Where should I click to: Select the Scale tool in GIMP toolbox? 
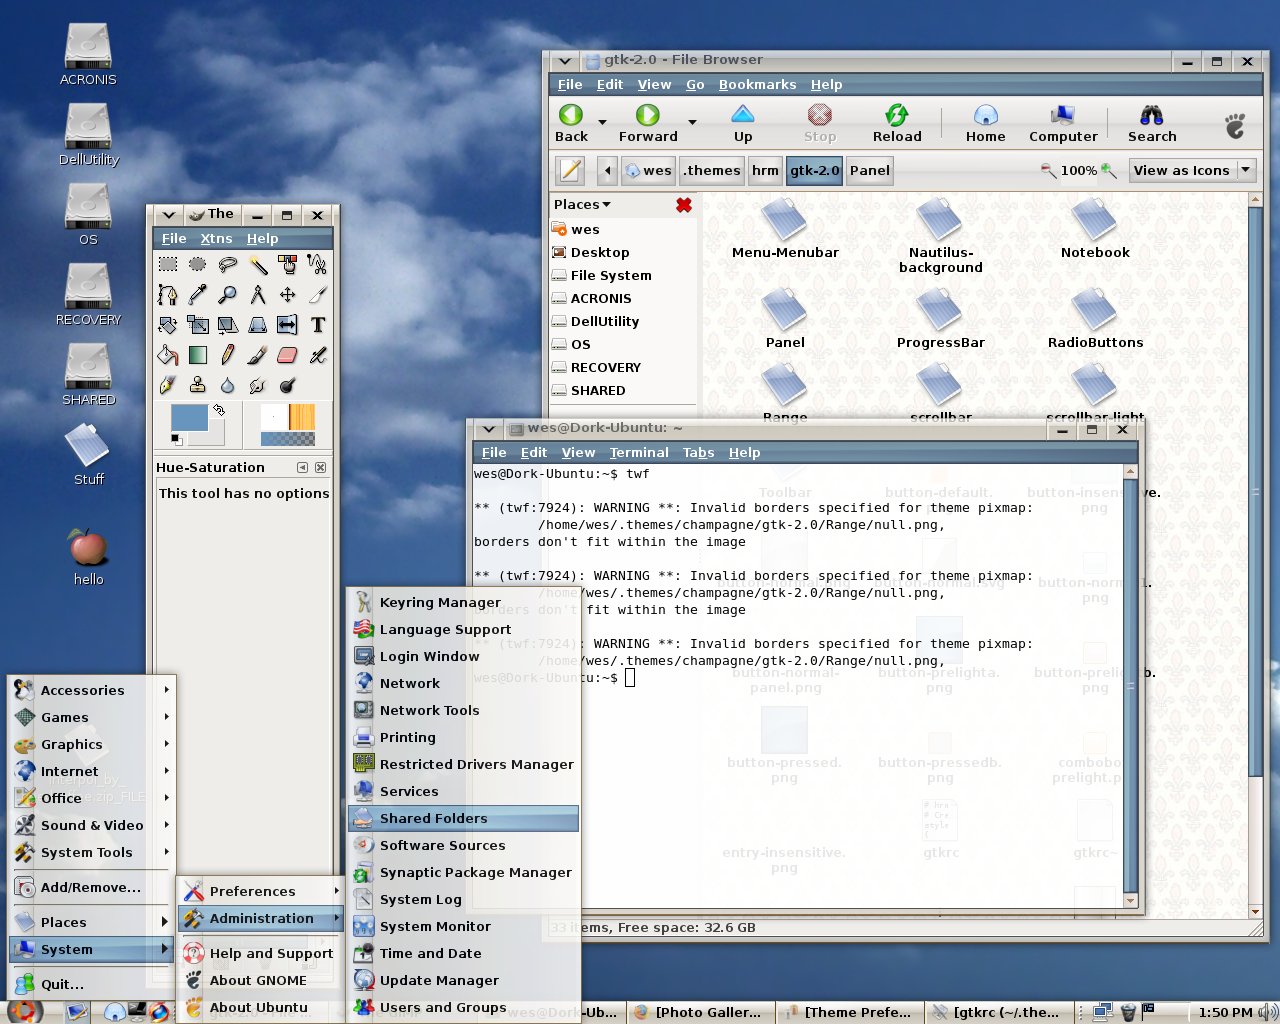[198, 325]
